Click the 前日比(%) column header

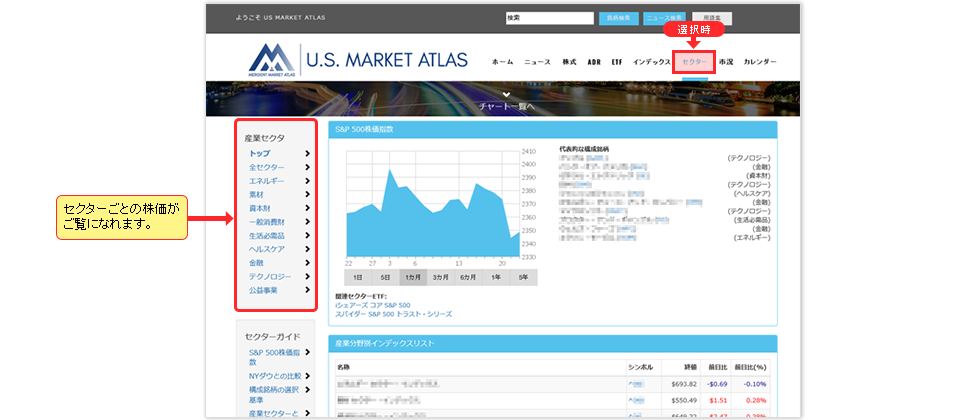click(x=750, y=367)
